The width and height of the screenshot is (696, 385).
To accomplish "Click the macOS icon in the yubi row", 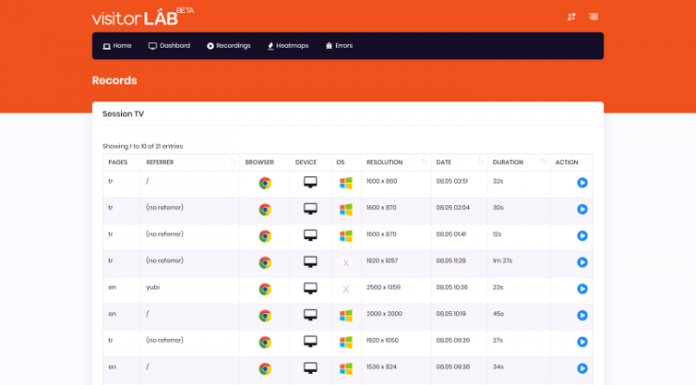I will point(346,289).
